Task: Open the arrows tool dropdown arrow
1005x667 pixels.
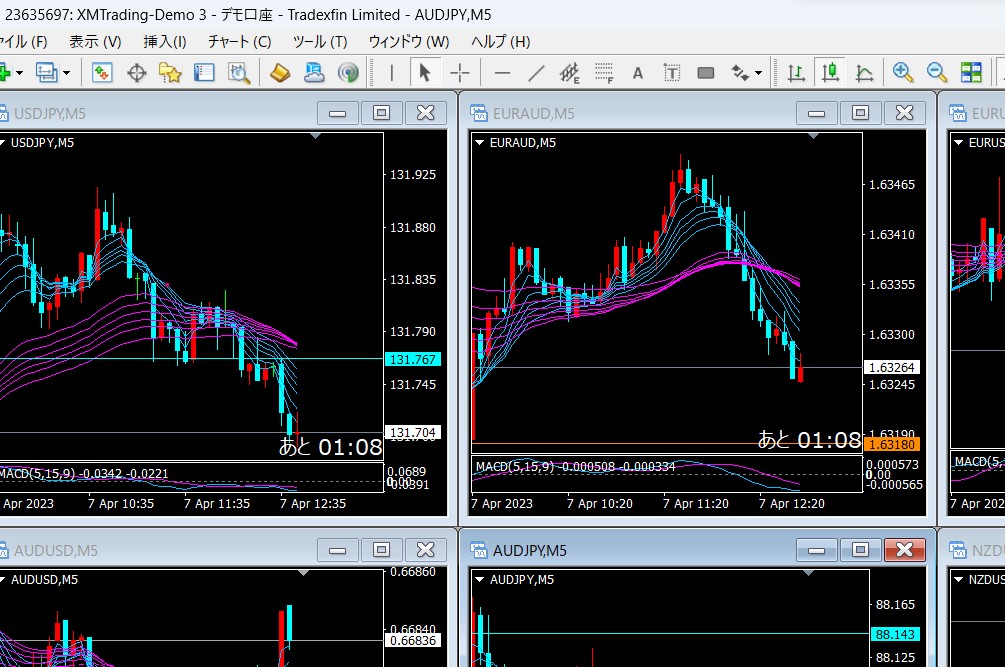Action: point(758,73)
